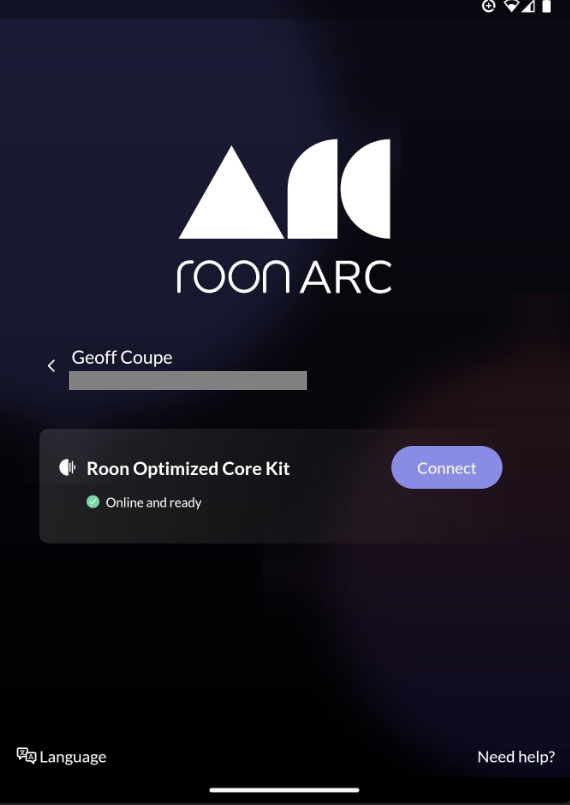Click the language translate icon

point(26,756)
